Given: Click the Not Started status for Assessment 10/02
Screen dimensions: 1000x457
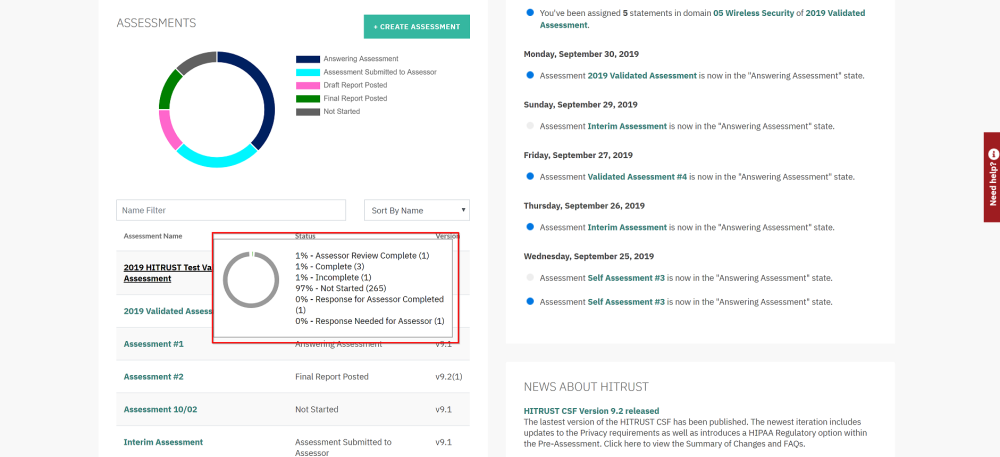Looking at the screenshot, I should click(317, 409).
